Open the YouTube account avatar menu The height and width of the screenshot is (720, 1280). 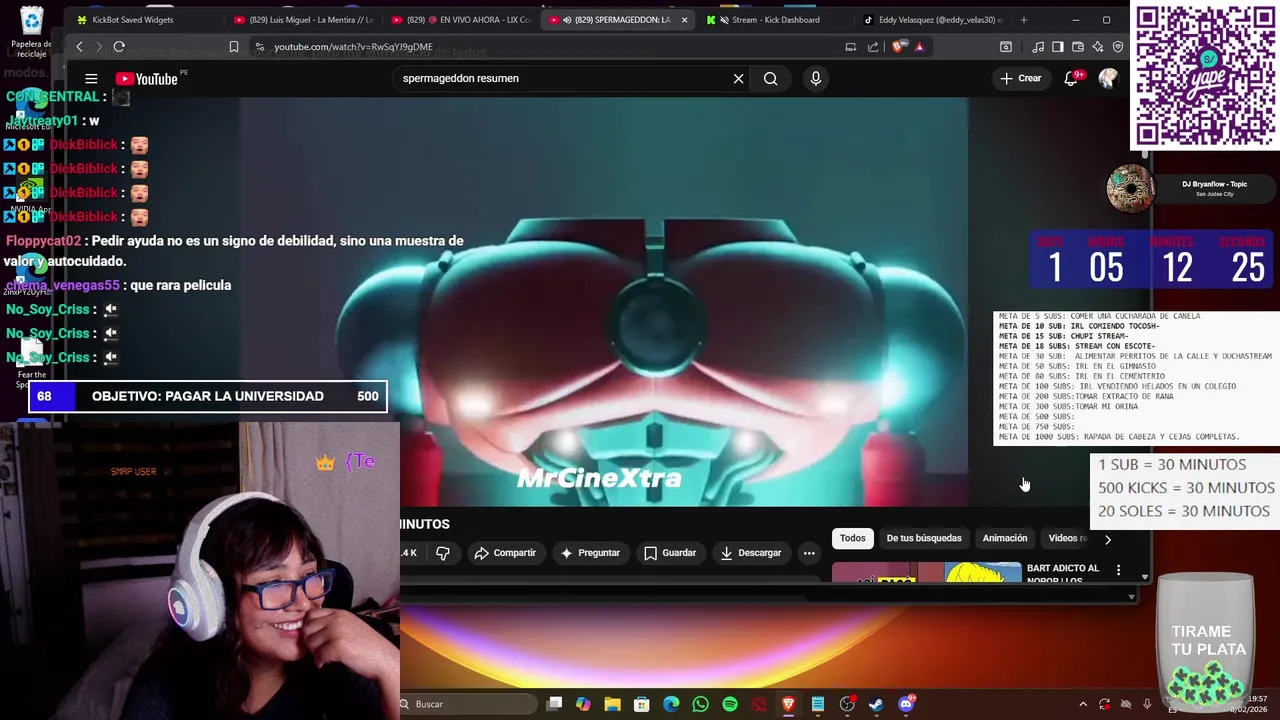1107,78
